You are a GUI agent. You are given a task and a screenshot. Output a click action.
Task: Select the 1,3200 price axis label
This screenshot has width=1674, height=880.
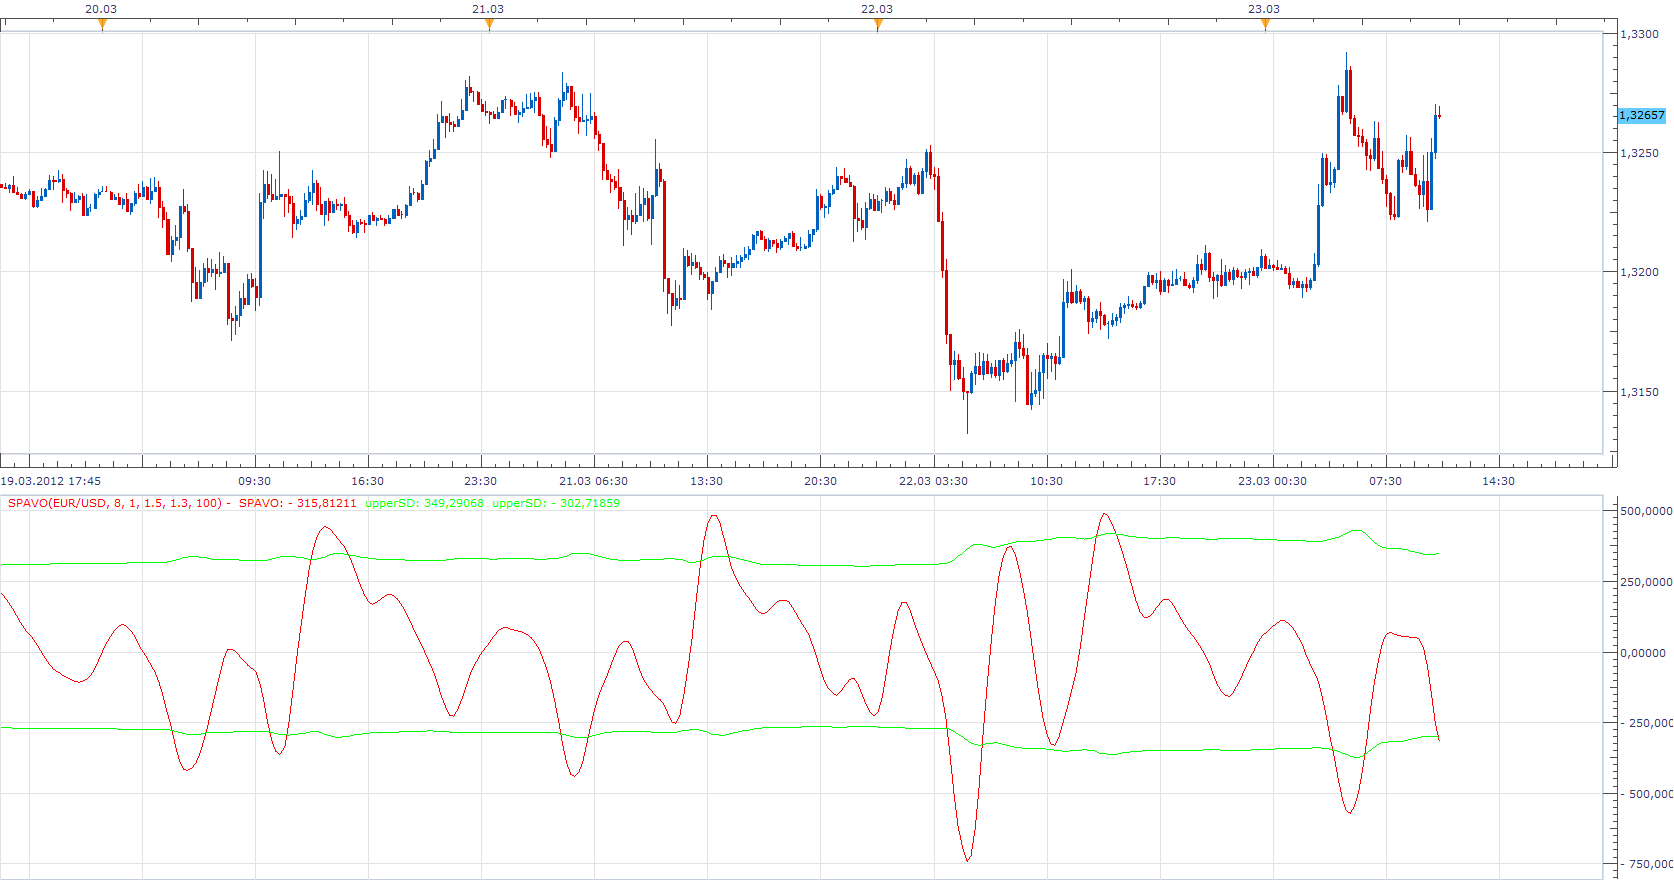(1640, 272)
